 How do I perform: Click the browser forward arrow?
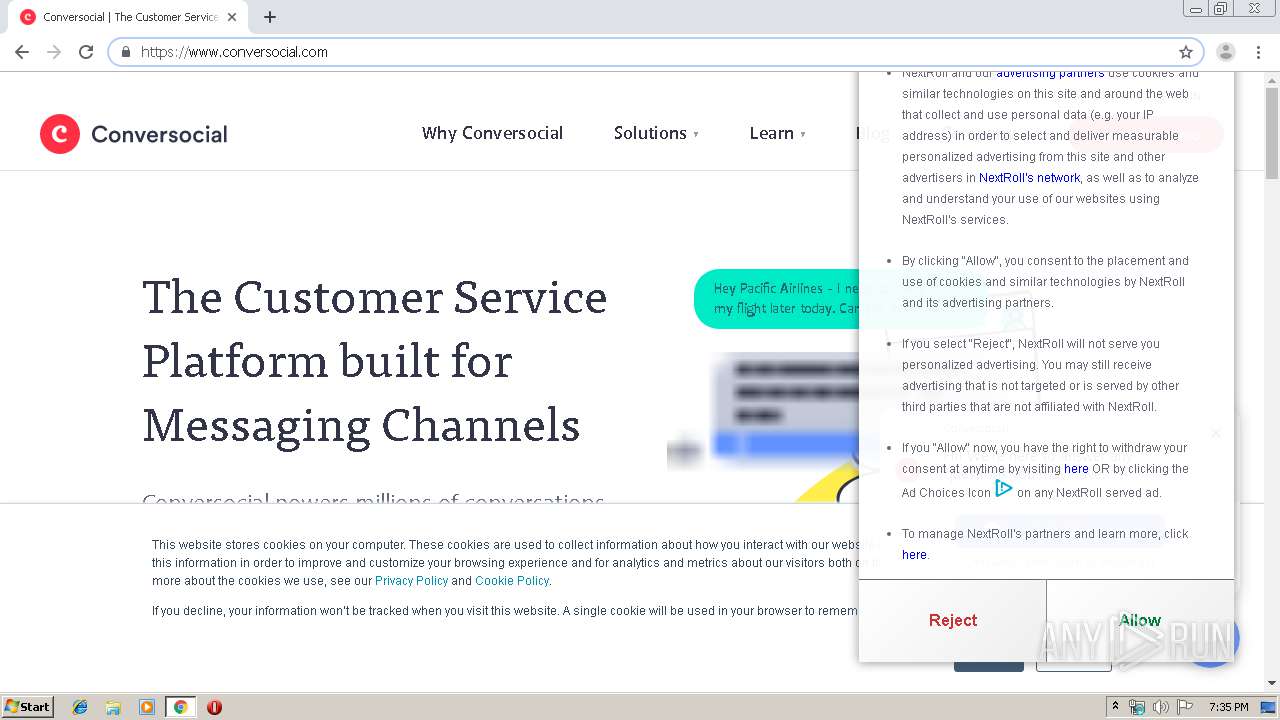(54, 52)
